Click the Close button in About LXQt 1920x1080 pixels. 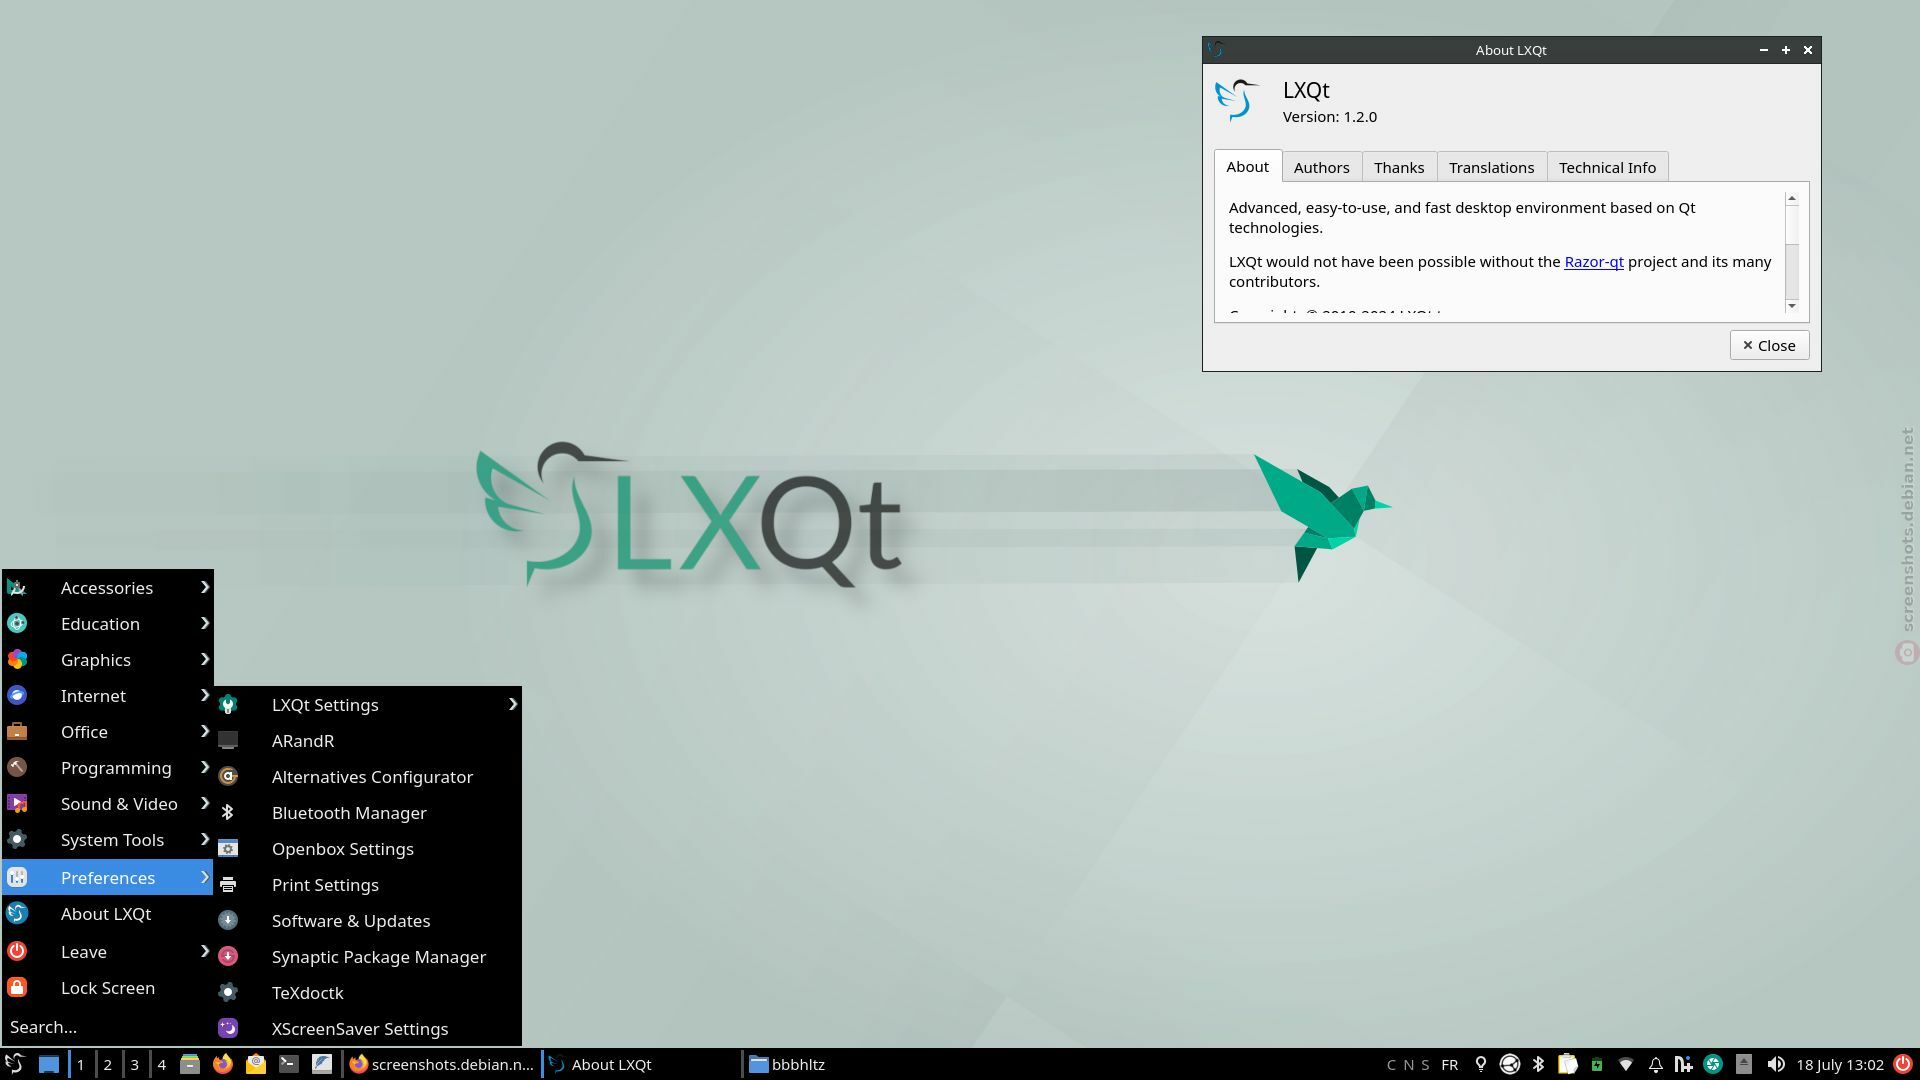[x=1769, y=345]
